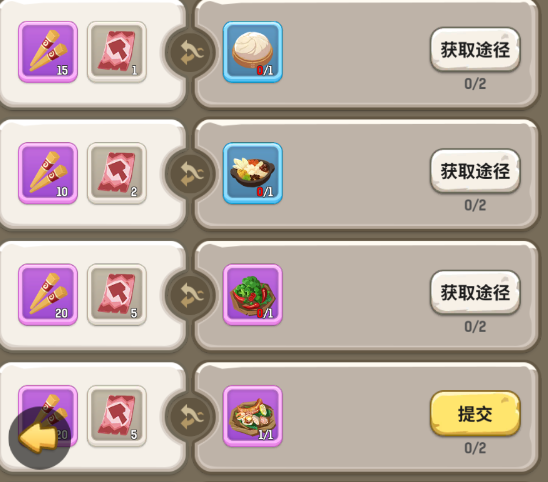This screenshot has width=548, height=482.
Task: Tap the third row chopsticks reward showing 20
Action: (48, 294)
